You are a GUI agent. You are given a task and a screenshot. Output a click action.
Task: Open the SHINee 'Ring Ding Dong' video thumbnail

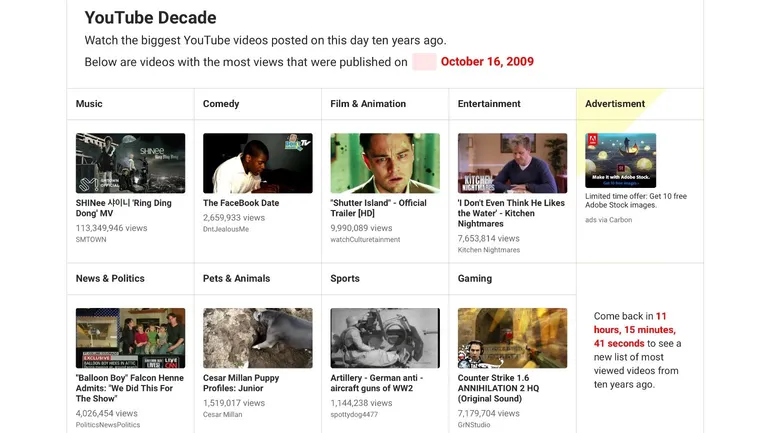tap(130, 163)
